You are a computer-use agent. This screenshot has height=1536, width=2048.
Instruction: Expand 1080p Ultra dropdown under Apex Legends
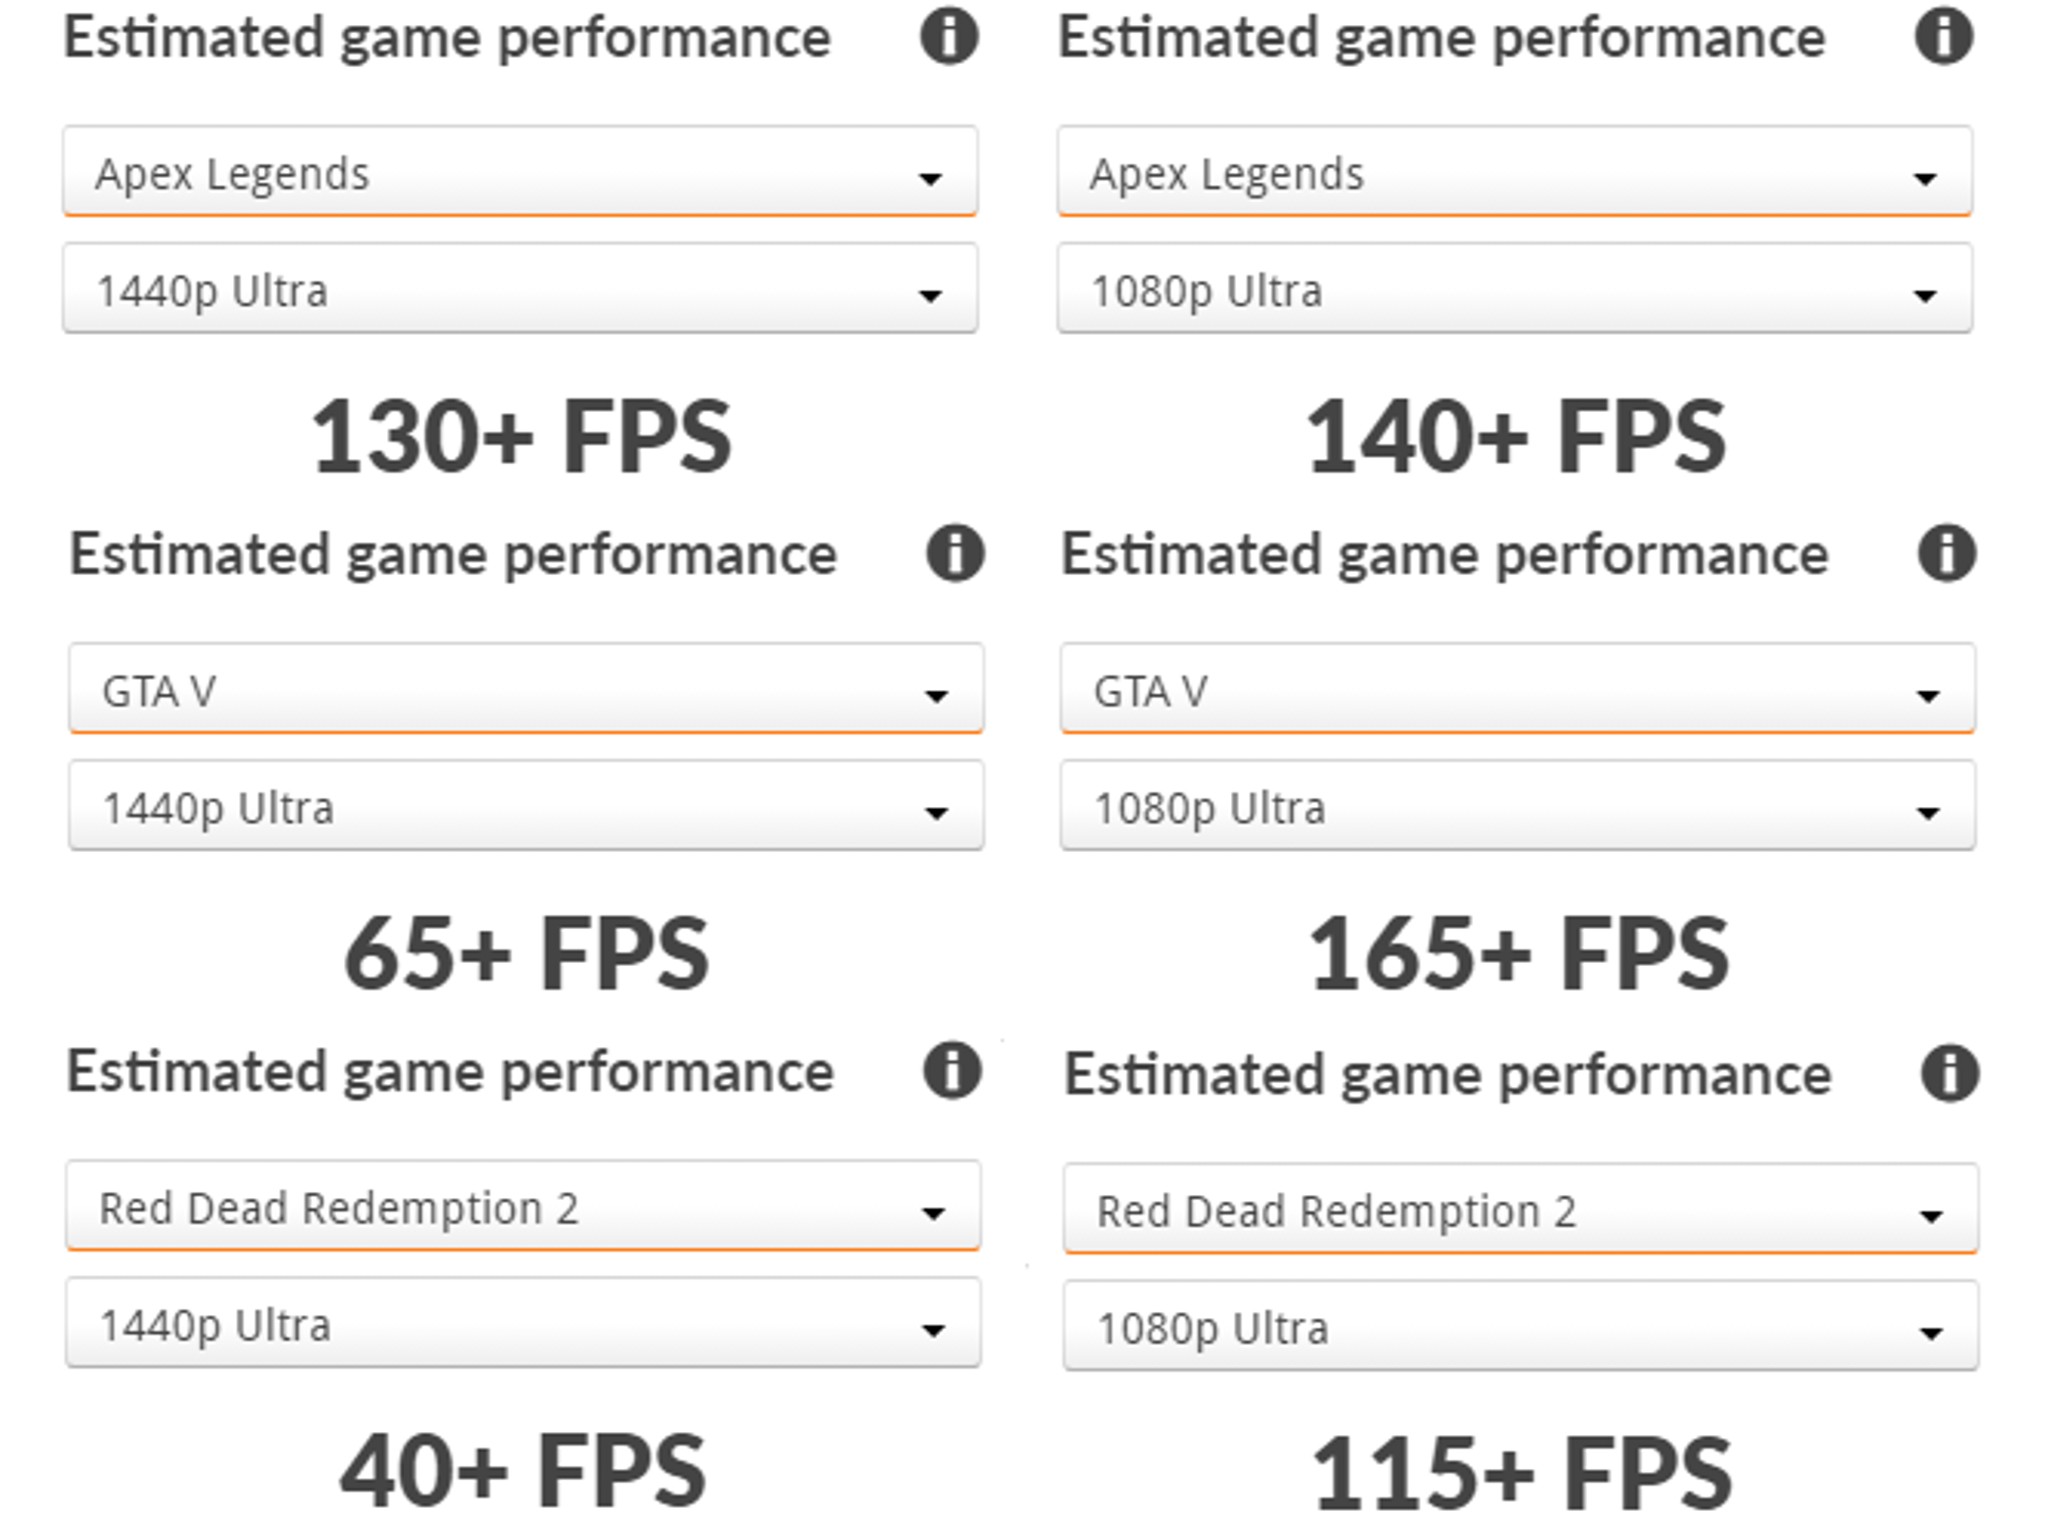point(1514,289)
